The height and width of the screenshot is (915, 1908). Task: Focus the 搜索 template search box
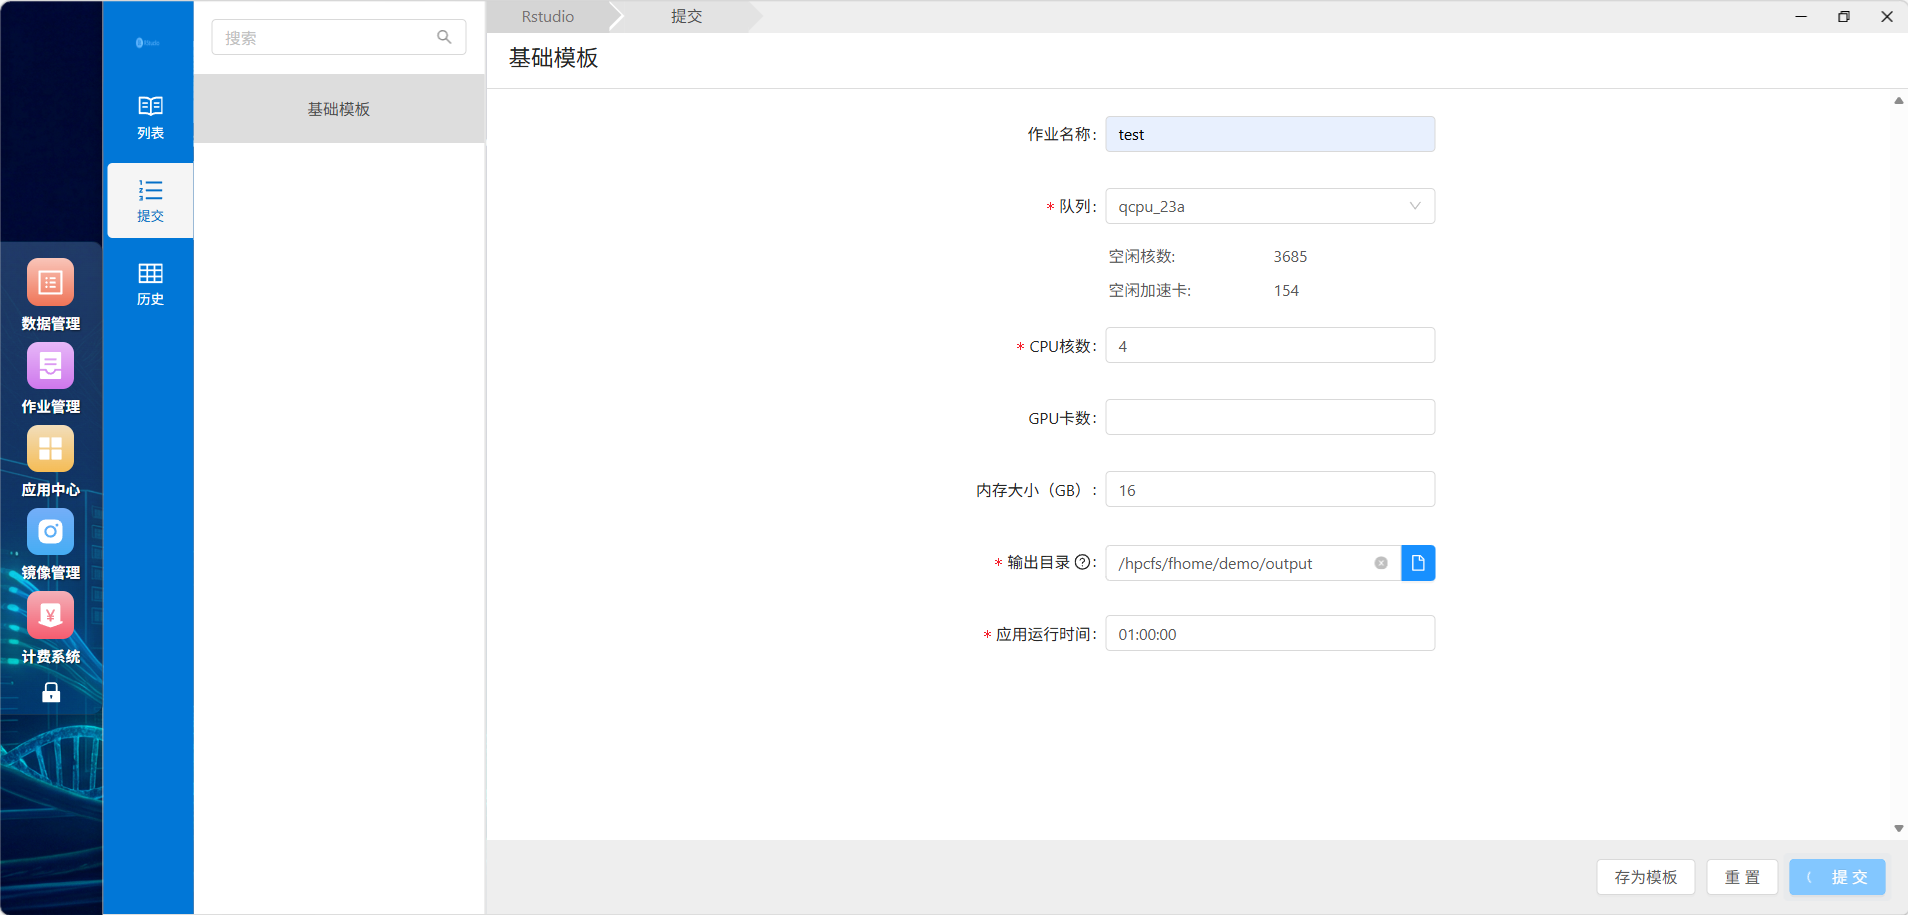338,37
